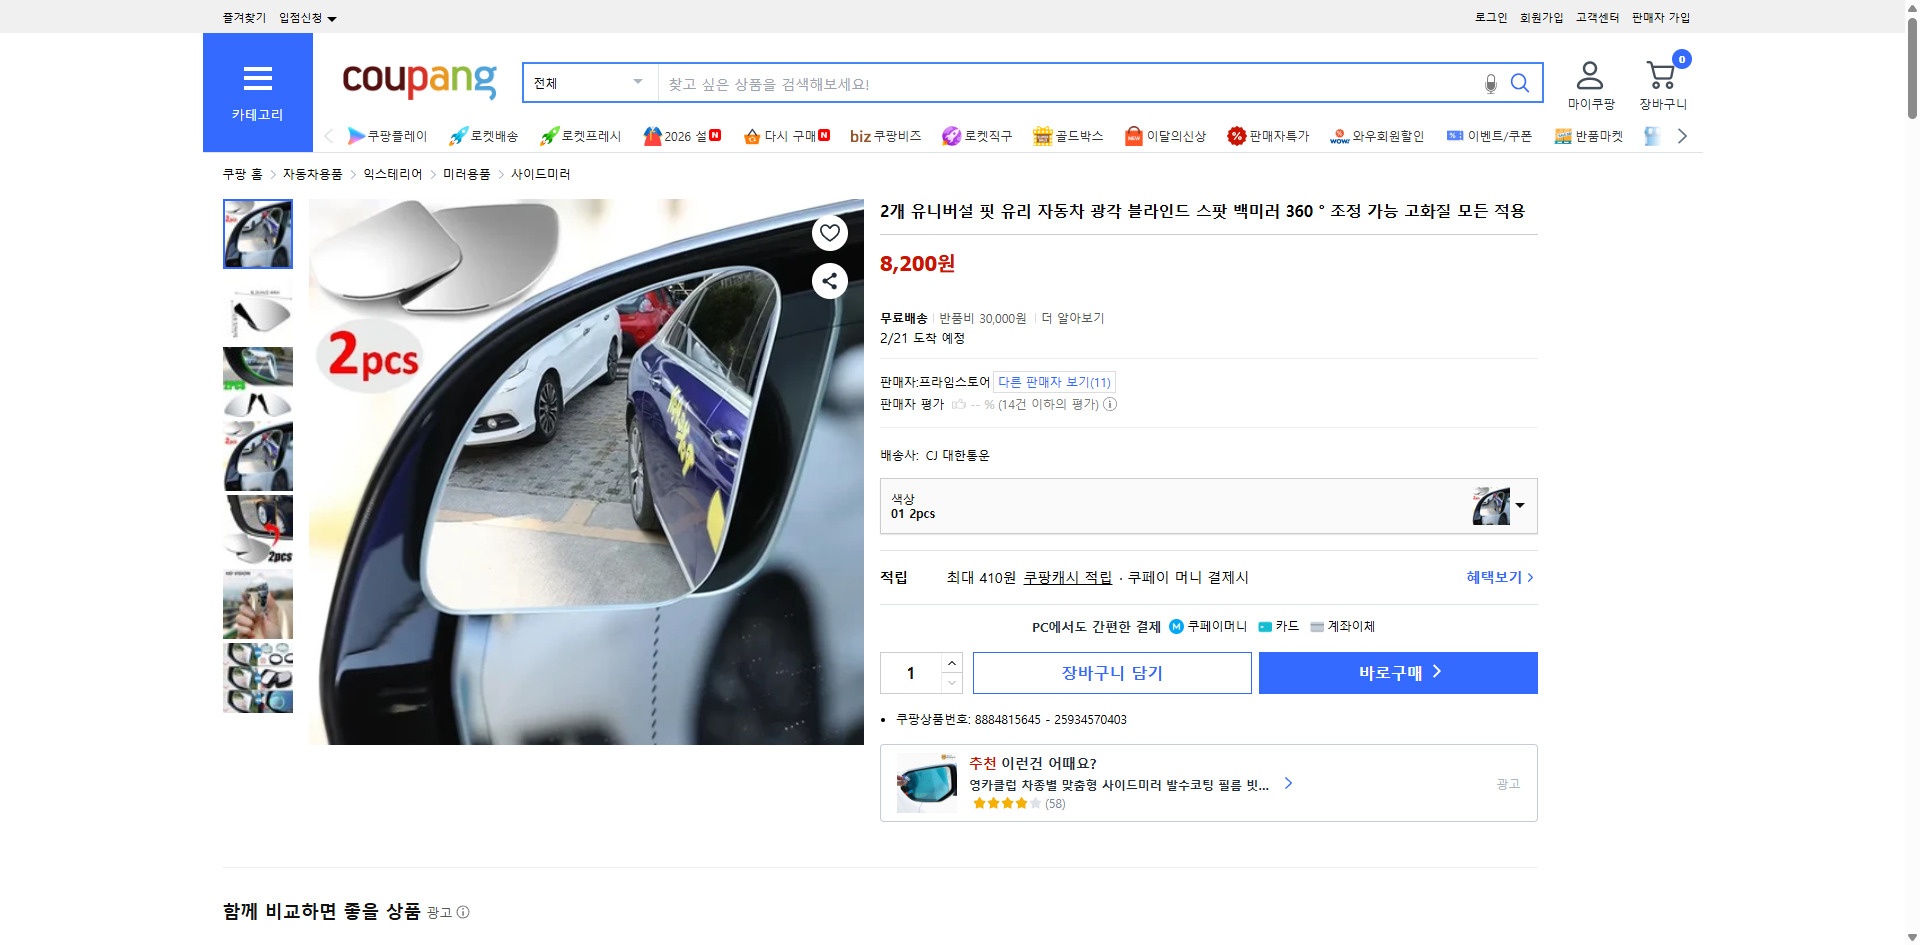Go to 사이드미러 in the breadcrumb
The width and height of the screenshot is (1920, 945).
pos(540,173)
